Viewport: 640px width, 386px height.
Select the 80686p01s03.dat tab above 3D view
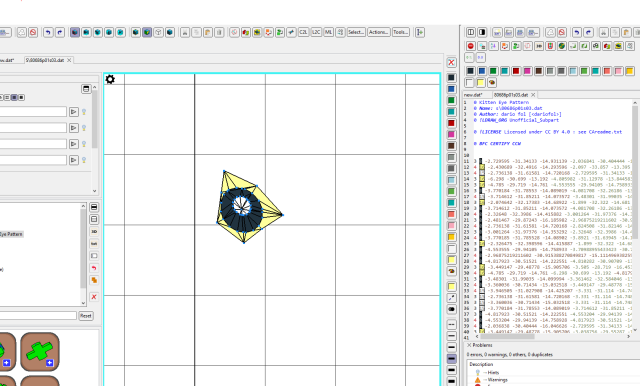coord(45,60)
